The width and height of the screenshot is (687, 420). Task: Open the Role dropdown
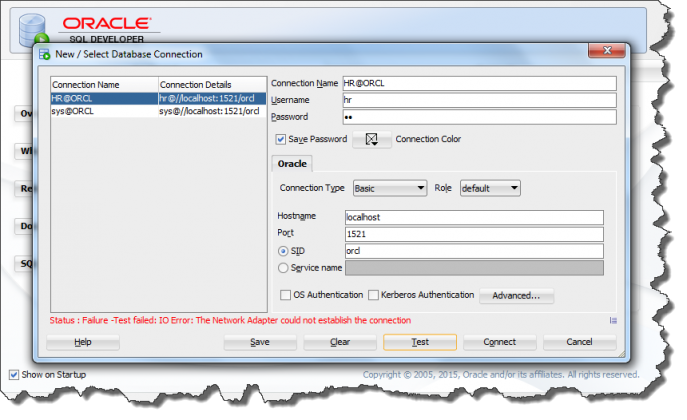point(490,188)
